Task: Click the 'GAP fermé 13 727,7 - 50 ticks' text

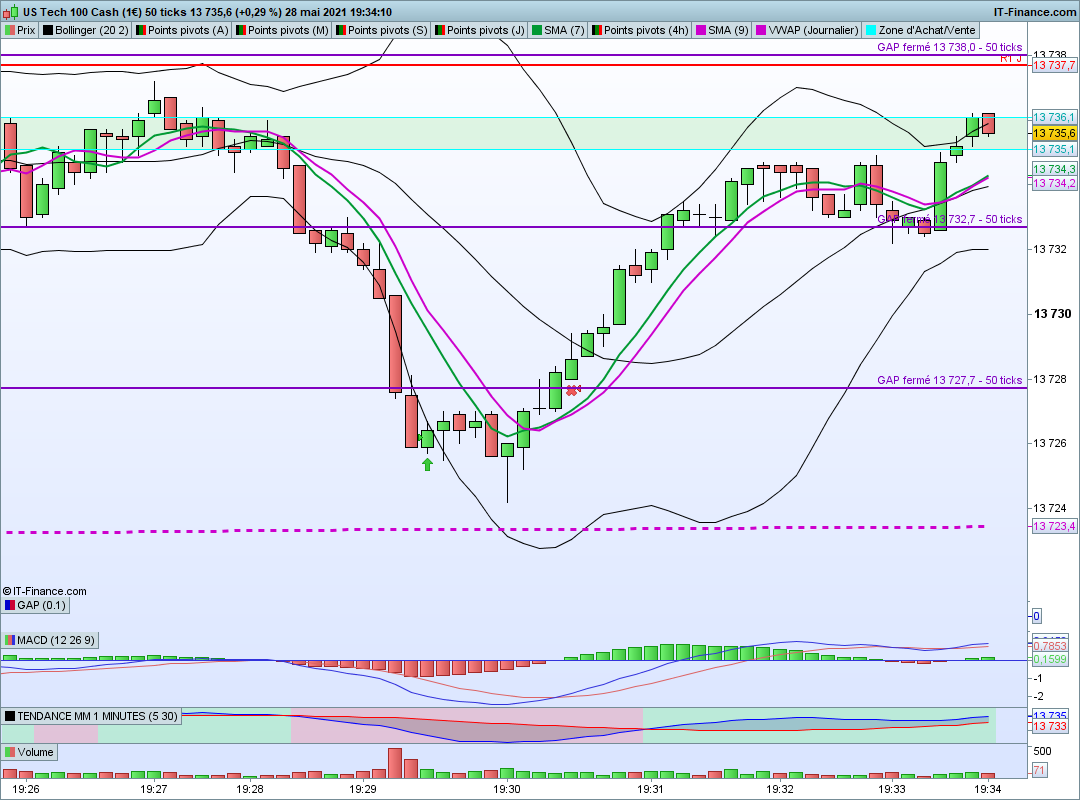Action: click(949, 380)
